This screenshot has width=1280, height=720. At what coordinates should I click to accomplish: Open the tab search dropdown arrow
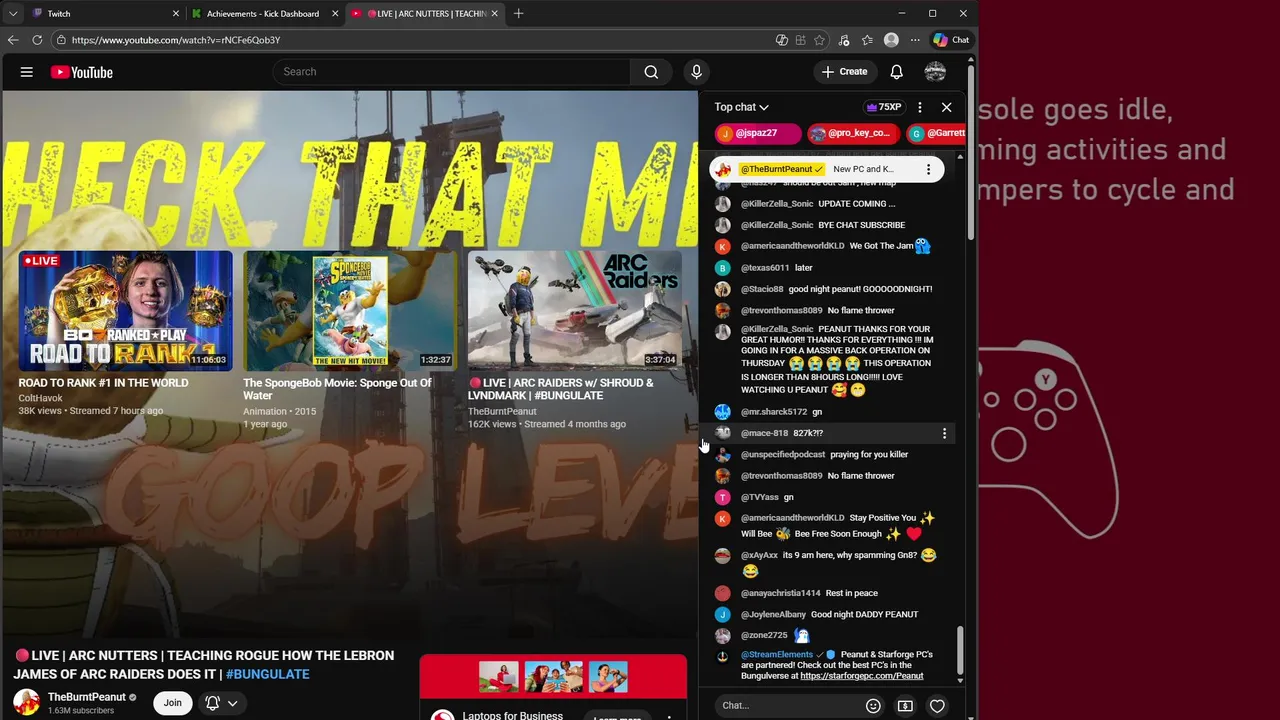click(12, 14)
